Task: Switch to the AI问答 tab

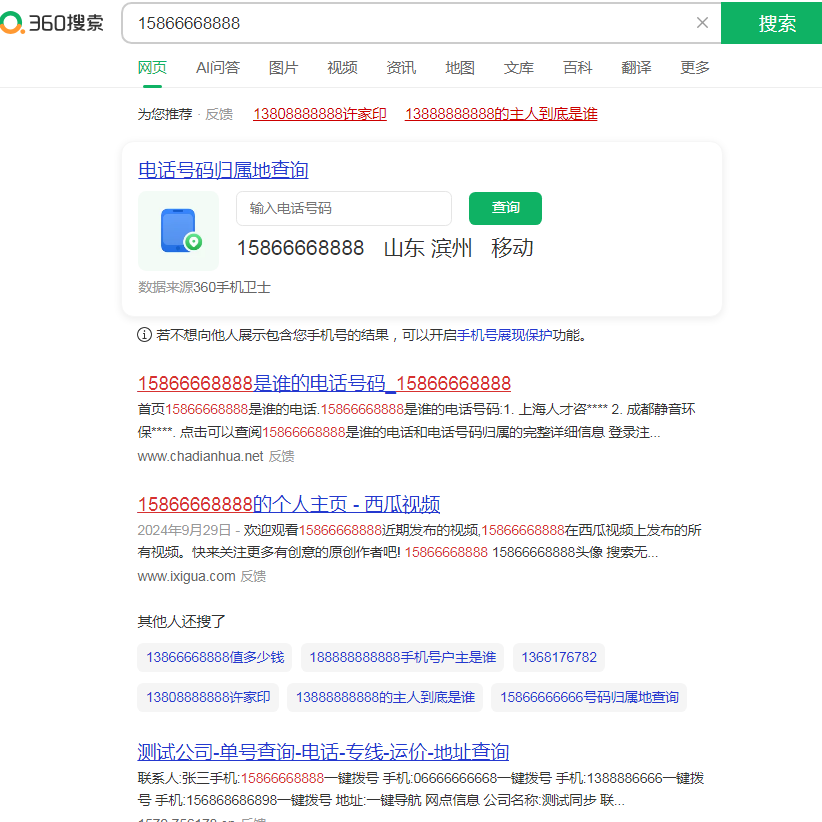Action: pyautogui.click(x=218, y=68)
